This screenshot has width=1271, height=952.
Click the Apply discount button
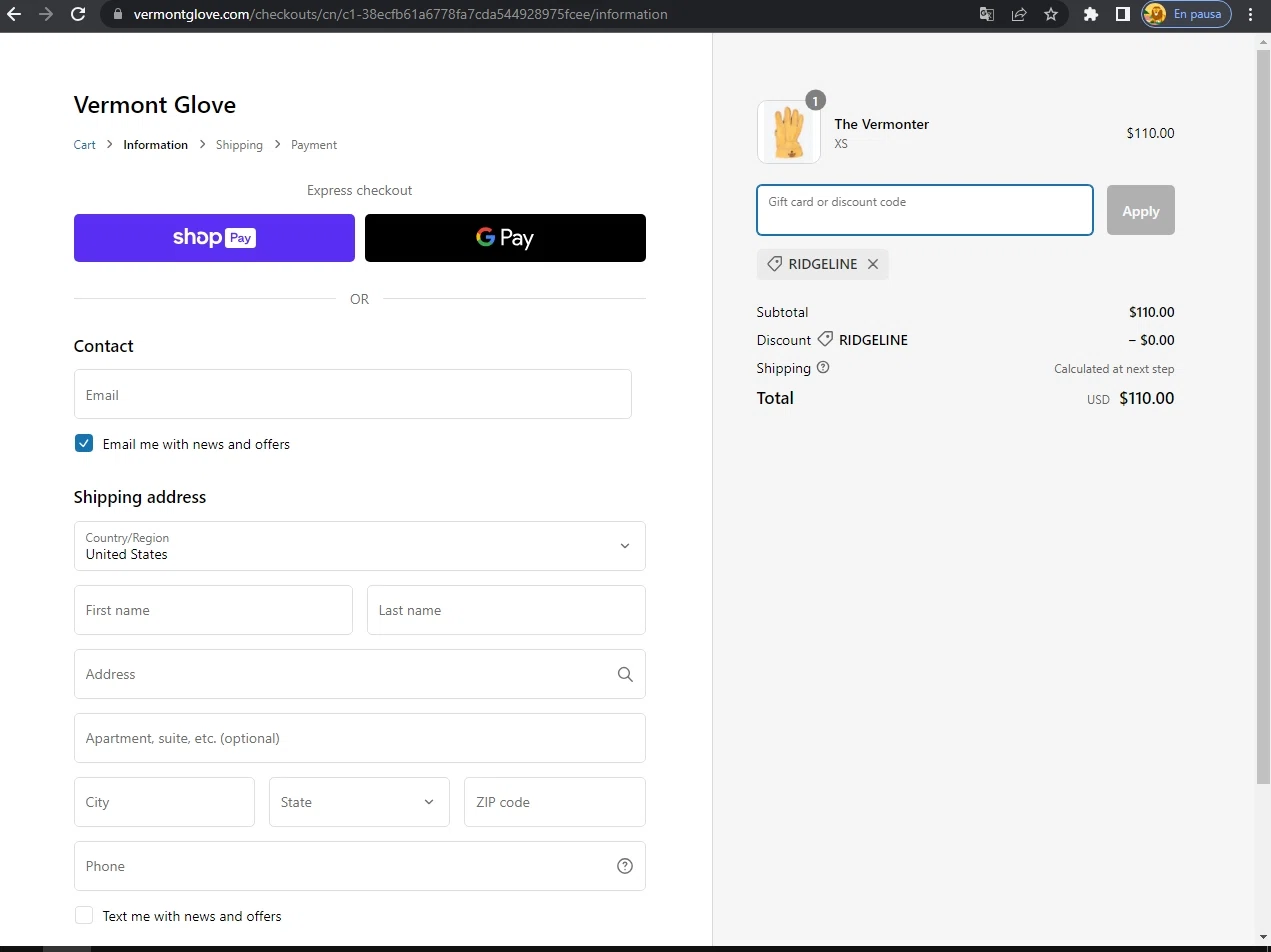click(x=1140, y=210)
